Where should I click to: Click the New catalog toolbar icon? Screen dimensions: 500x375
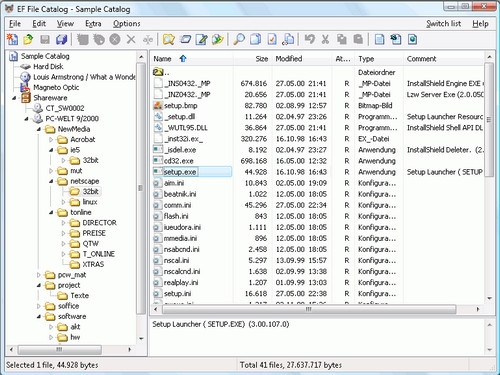point(13,39)
